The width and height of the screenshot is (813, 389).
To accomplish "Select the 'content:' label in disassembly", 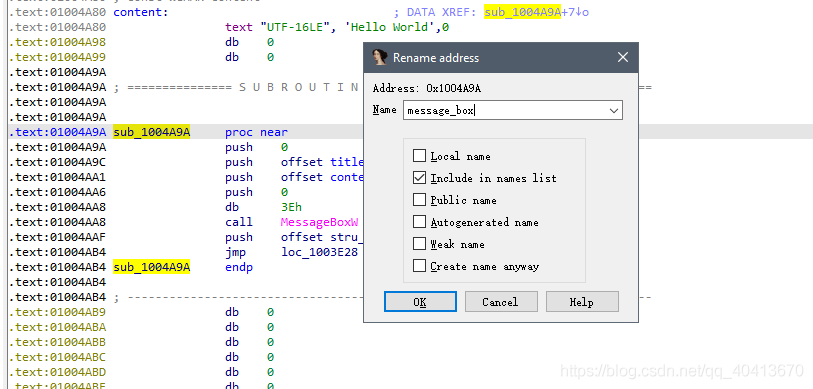I will click(x=141, y=12).
